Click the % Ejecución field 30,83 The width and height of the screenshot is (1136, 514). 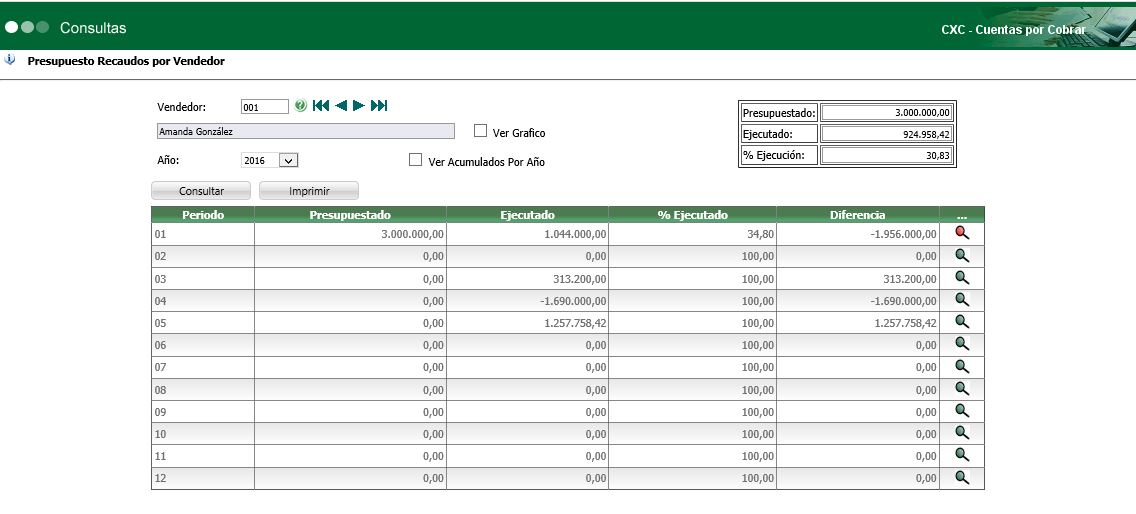click(888, 155)
